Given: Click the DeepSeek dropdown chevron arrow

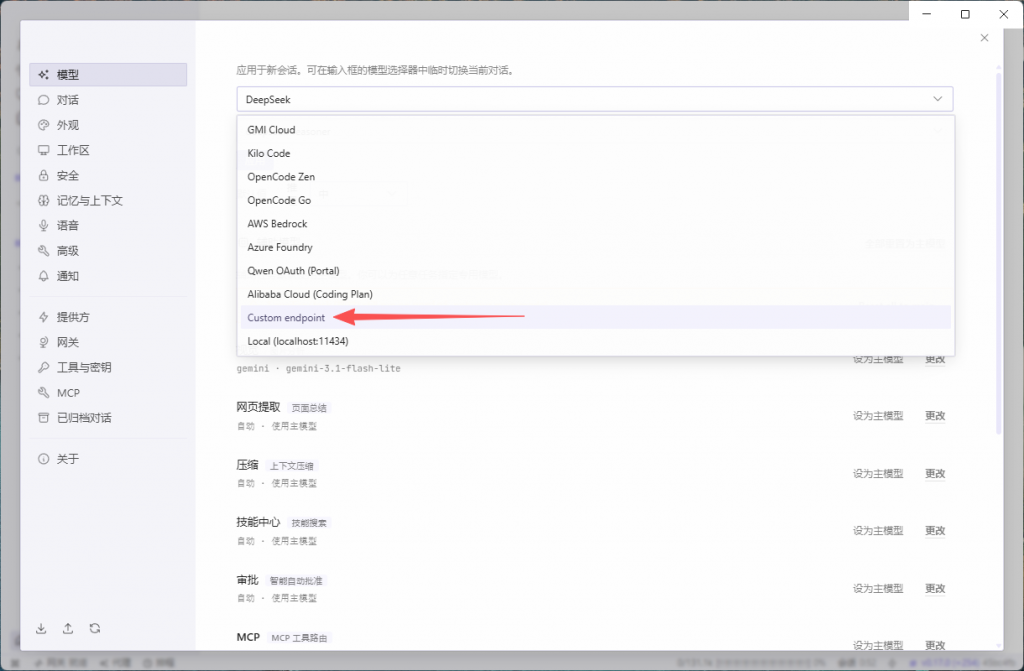Looking at the screenshot, I should click(x=937, y=99).
